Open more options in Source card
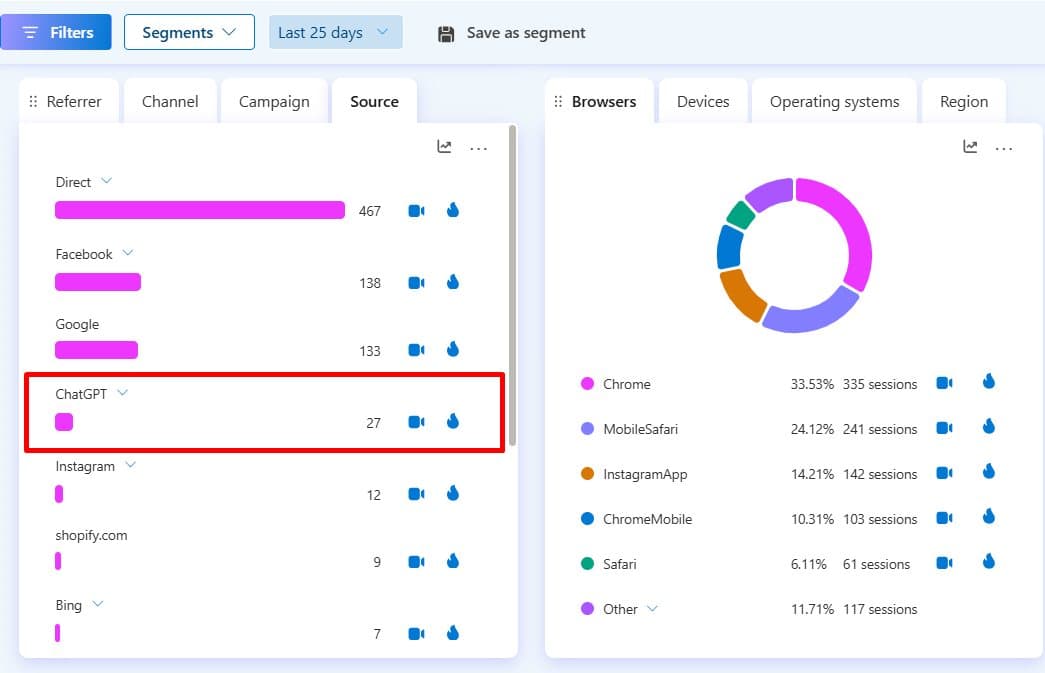The image size is (1045, 673). (479, 149)
